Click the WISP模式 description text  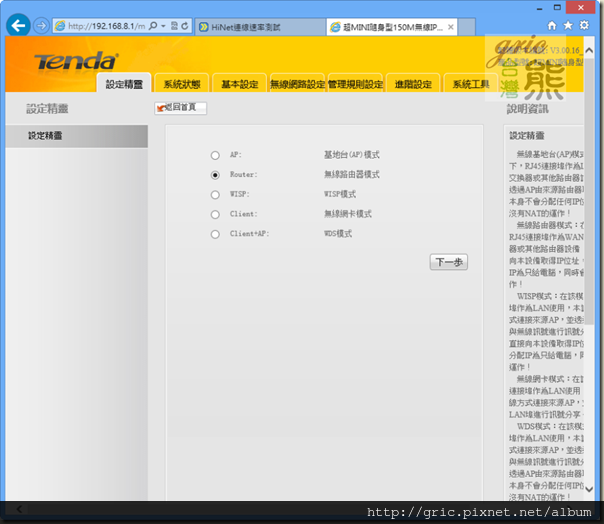(340, 194)
